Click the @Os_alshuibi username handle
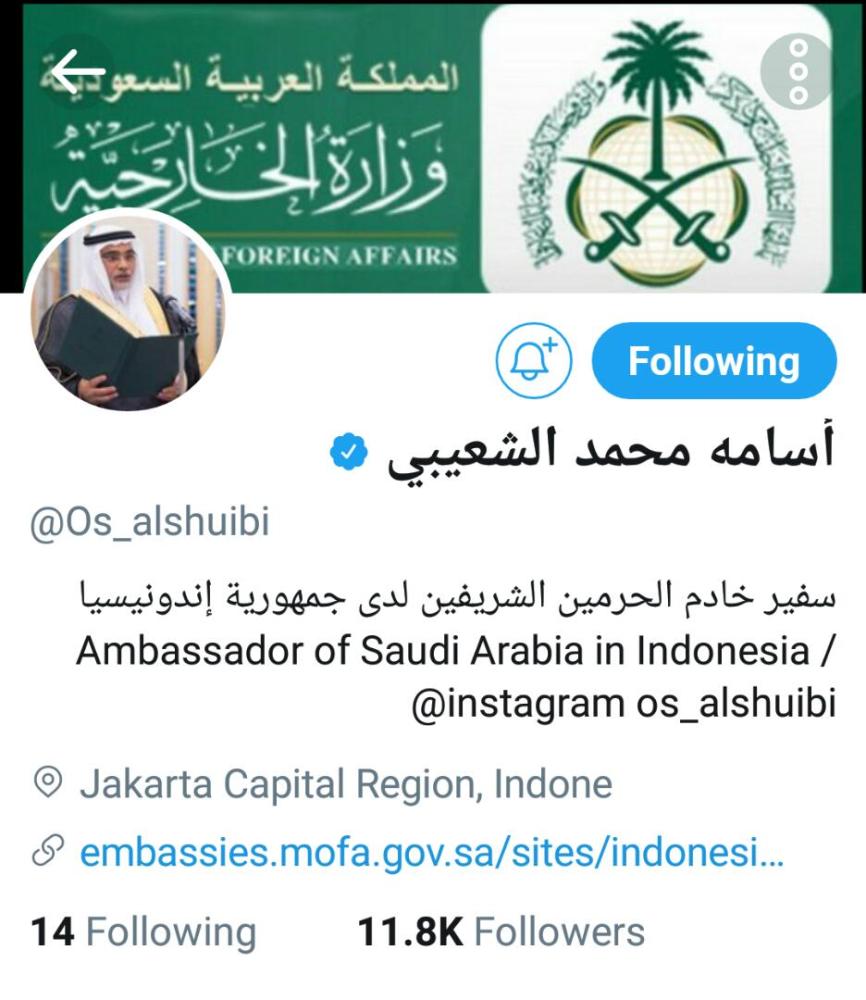The height and width of the screenshot is (1000, 866). click(x=150, y=522)
